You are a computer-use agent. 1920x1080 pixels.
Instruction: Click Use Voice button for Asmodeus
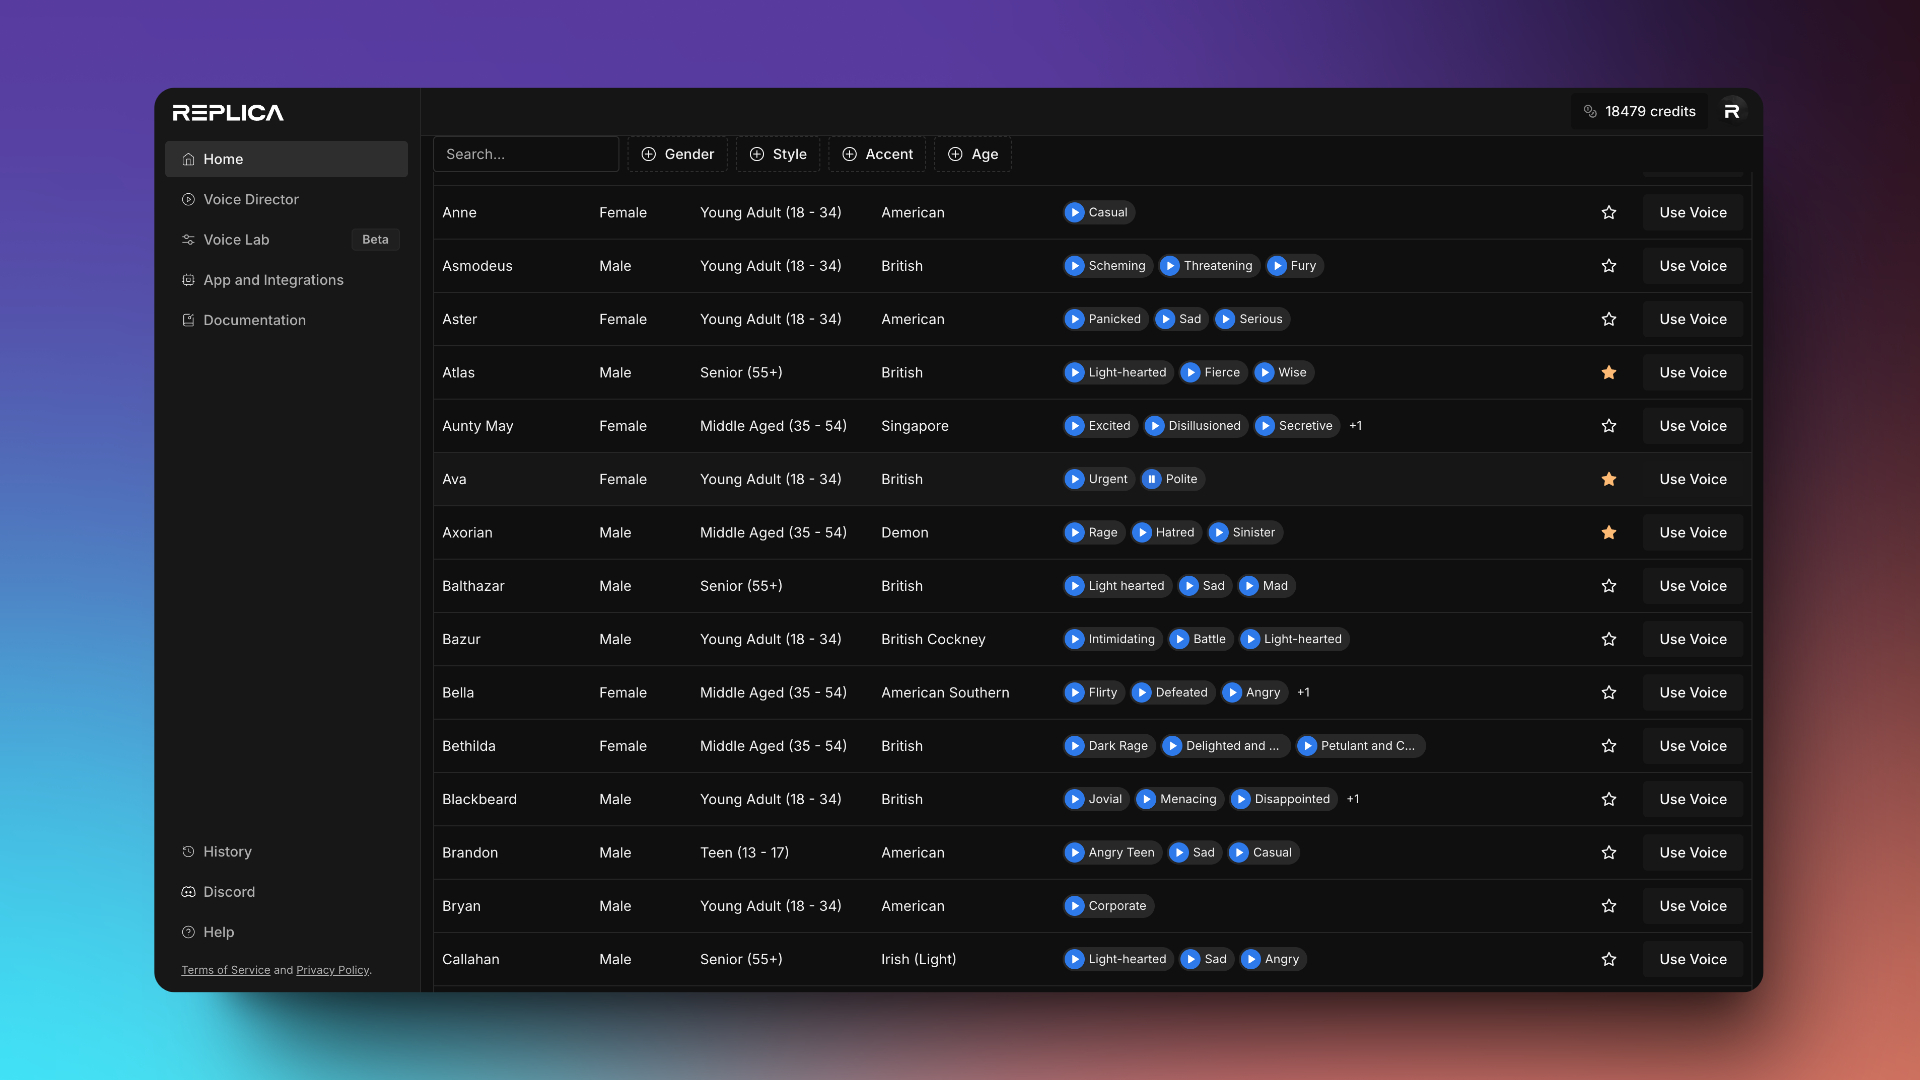click(x=1692, y=266)
